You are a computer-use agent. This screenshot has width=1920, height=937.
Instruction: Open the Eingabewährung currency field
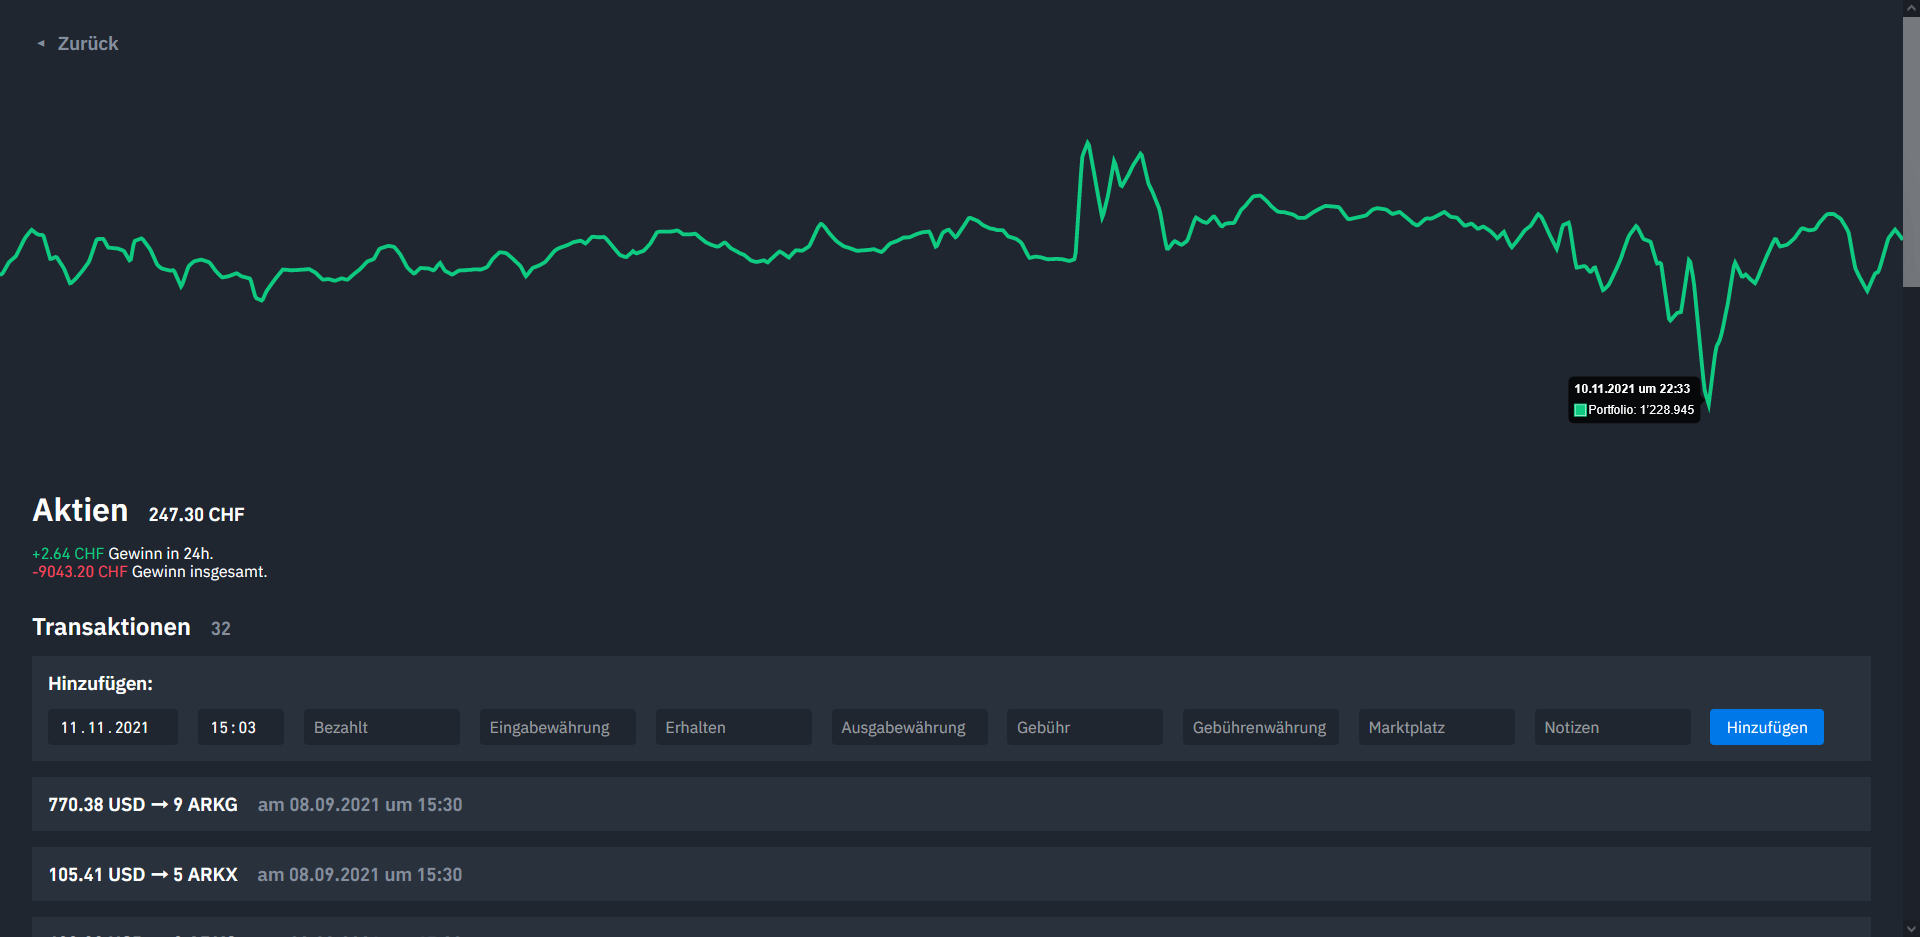click(x=557, y=727)
